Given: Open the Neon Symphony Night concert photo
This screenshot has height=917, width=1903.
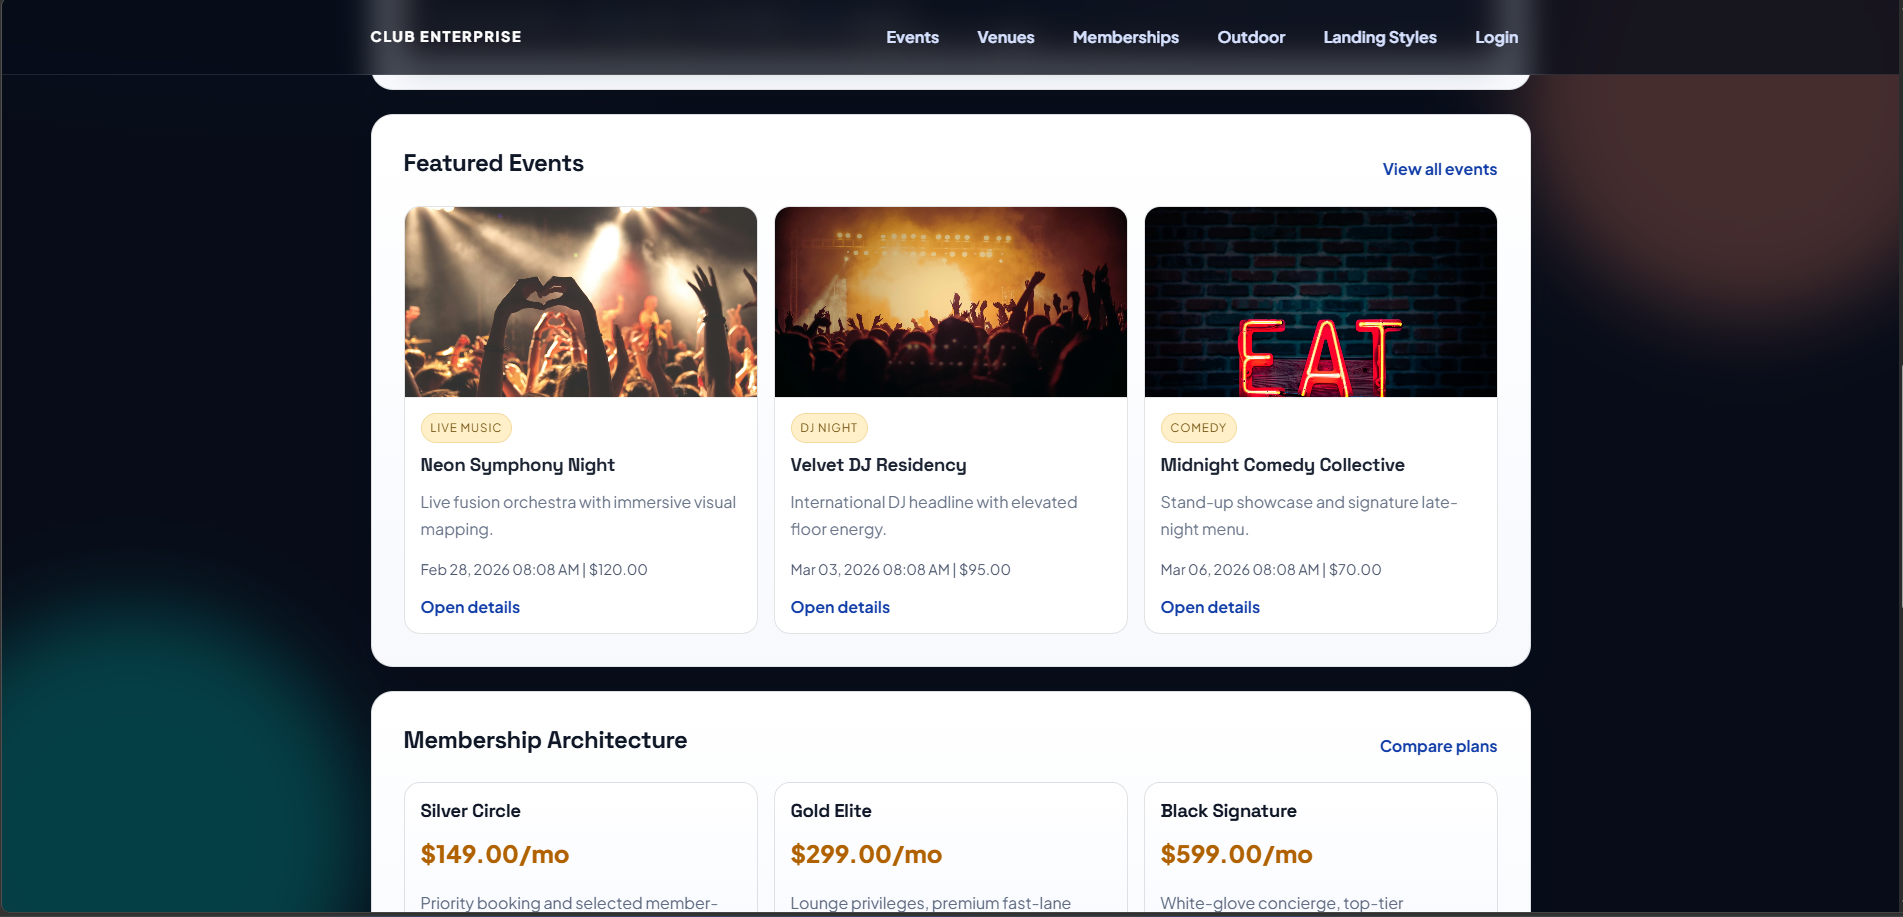Looking at the screenshot, I should [580, 302].
